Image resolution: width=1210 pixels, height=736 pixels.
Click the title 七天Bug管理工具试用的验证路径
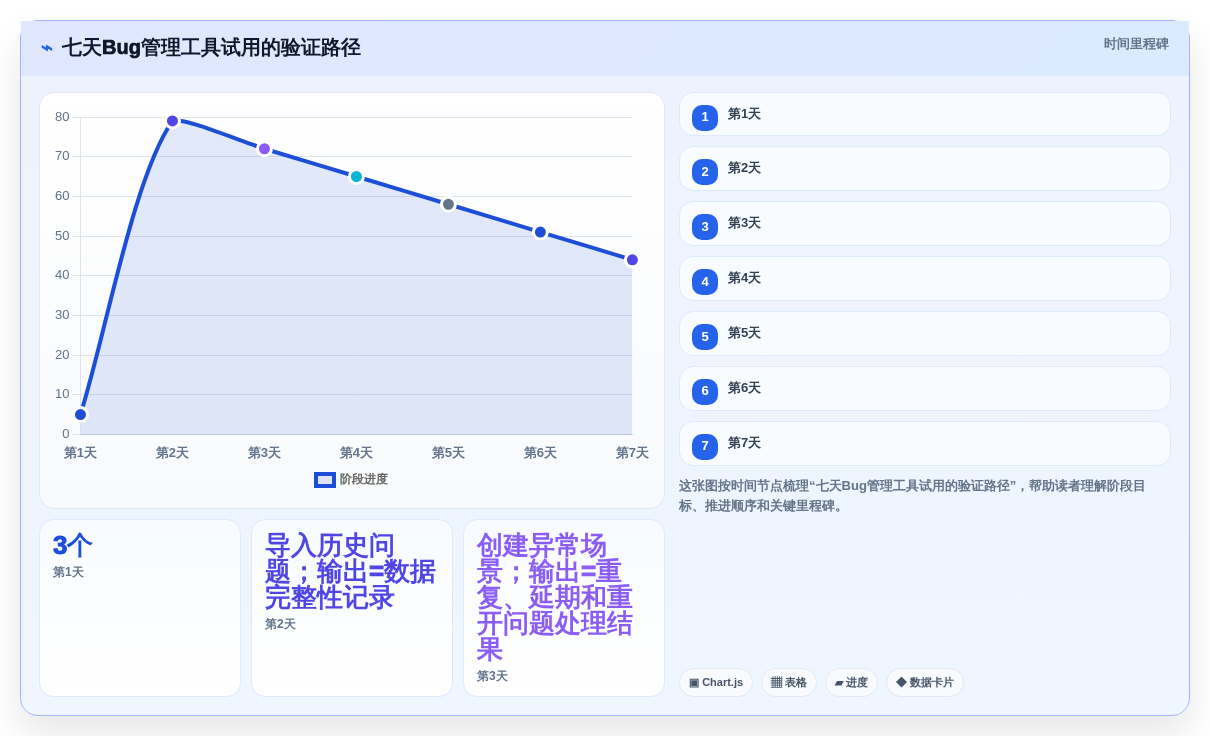[211, 48]
